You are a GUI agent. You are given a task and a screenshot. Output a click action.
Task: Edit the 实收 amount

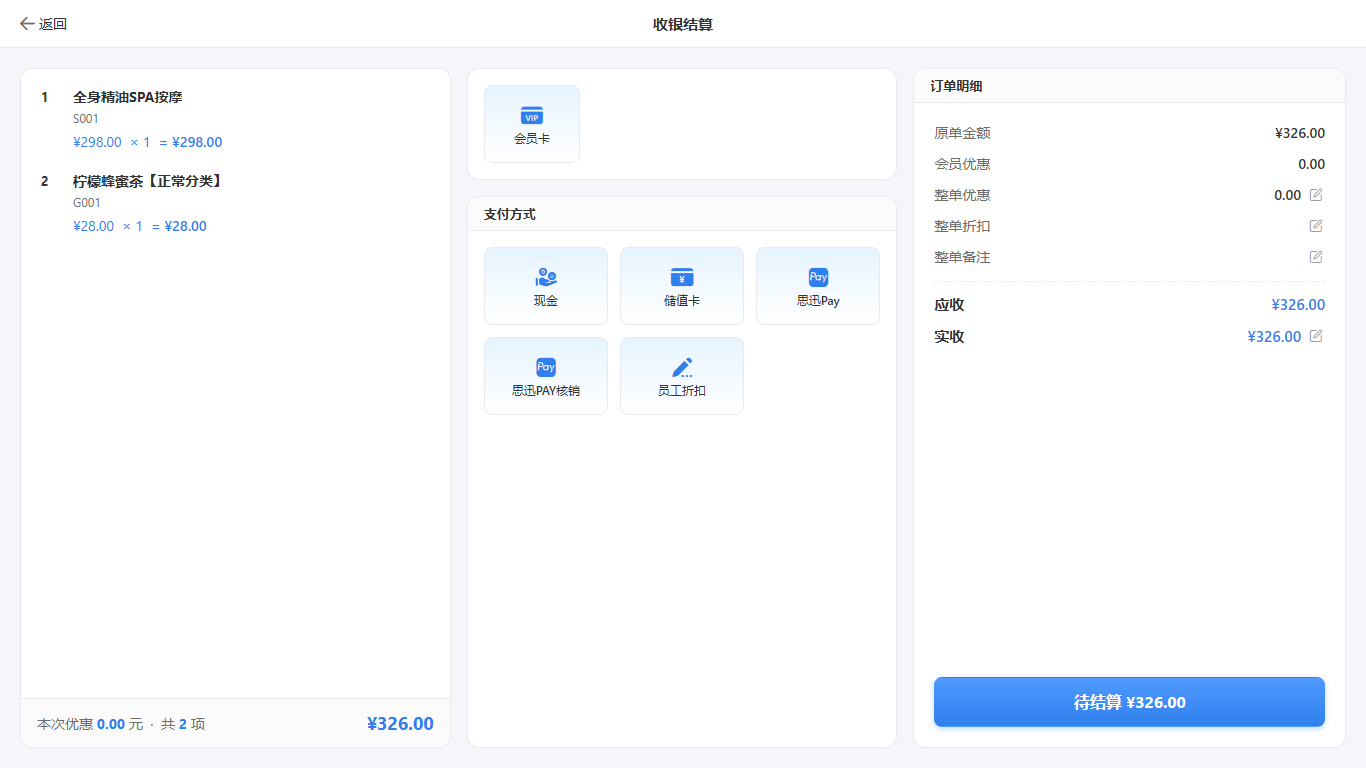(x=1316, y=336)
